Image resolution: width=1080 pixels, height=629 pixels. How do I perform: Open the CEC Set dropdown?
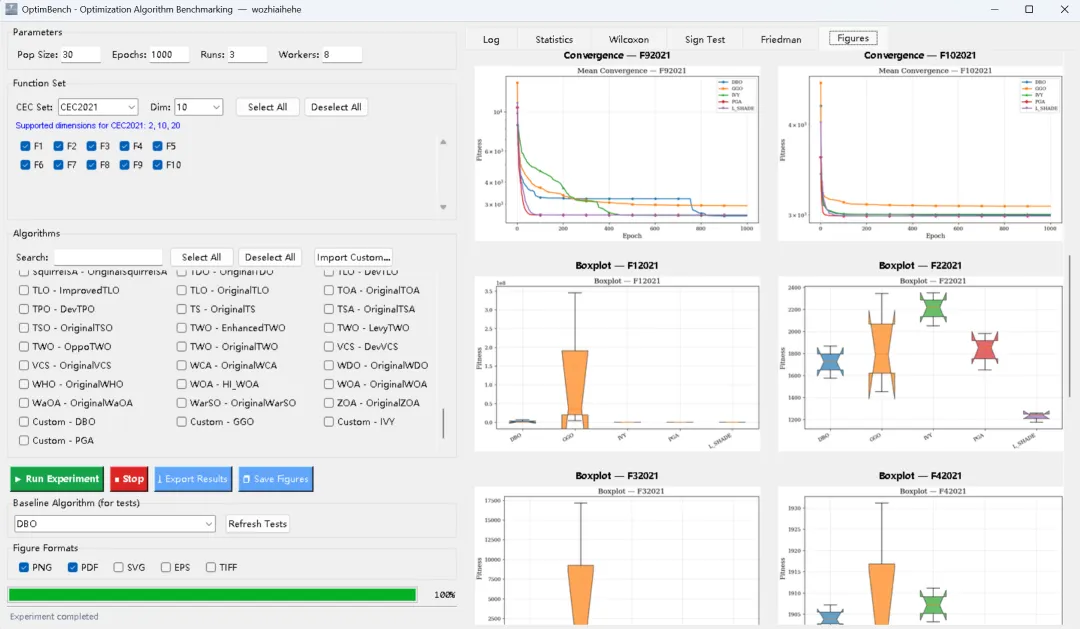click(x=98, y=107)
